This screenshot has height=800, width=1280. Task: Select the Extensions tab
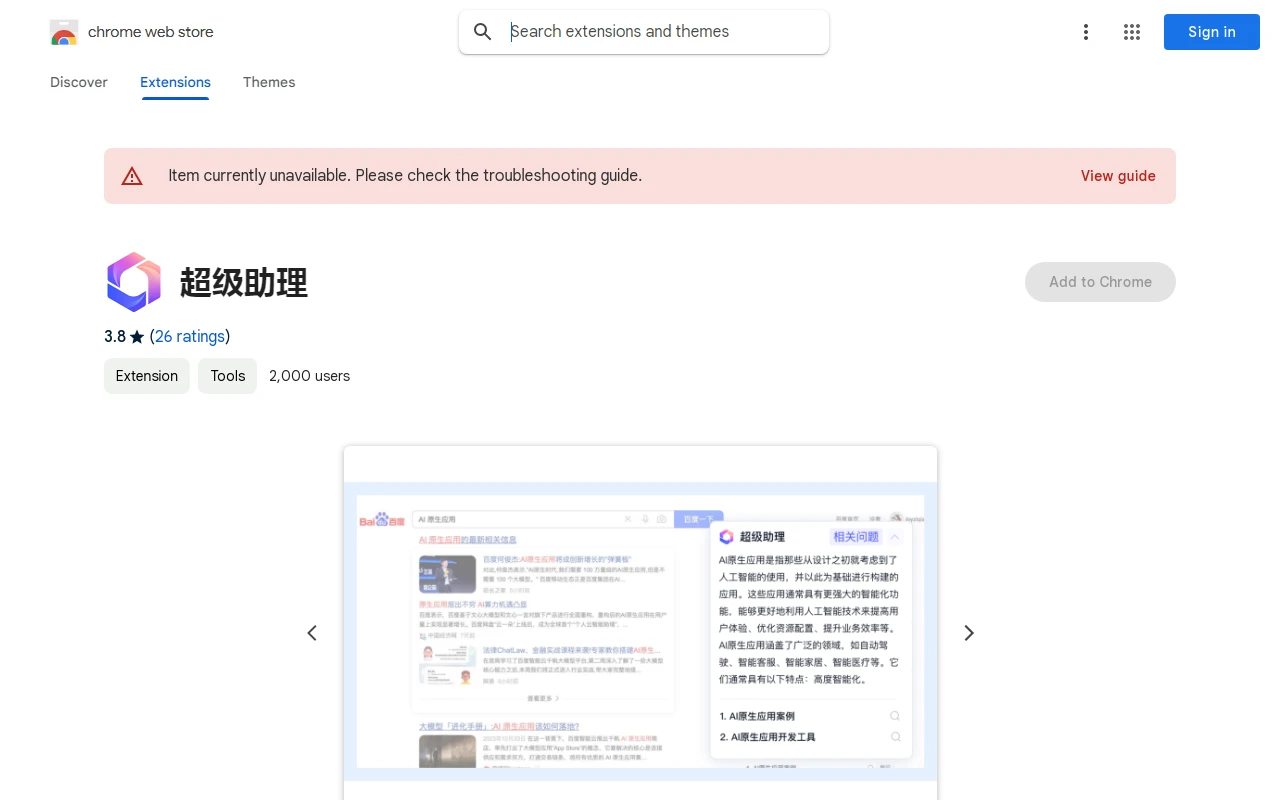(x=175, y=82)
